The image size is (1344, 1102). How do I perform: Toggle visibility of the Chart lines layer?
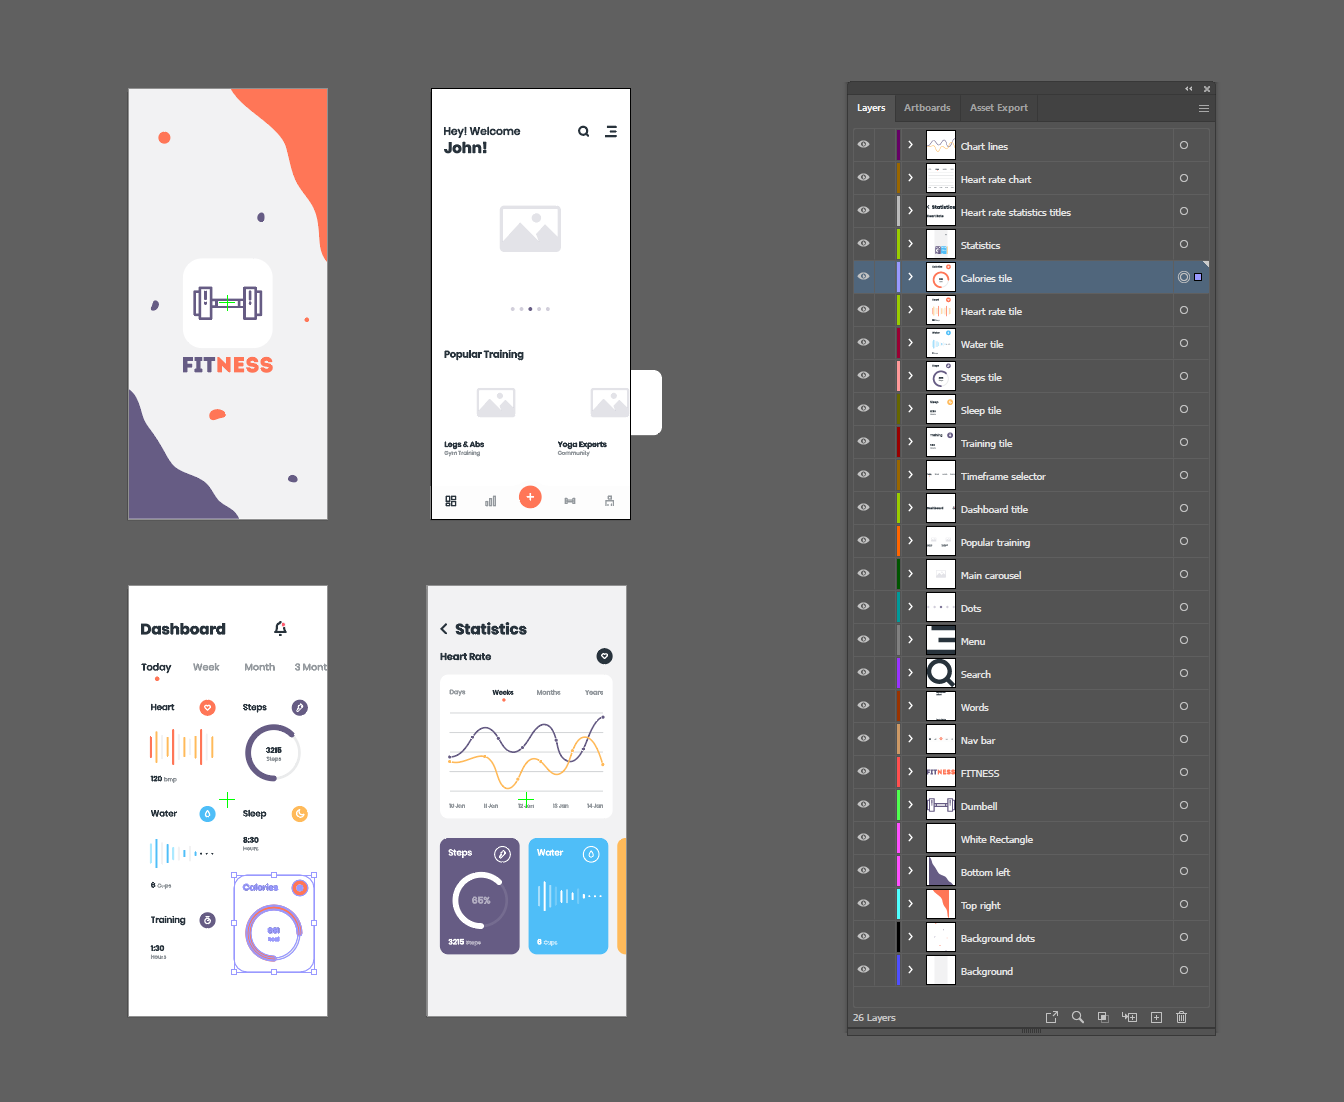coord(862,144)
